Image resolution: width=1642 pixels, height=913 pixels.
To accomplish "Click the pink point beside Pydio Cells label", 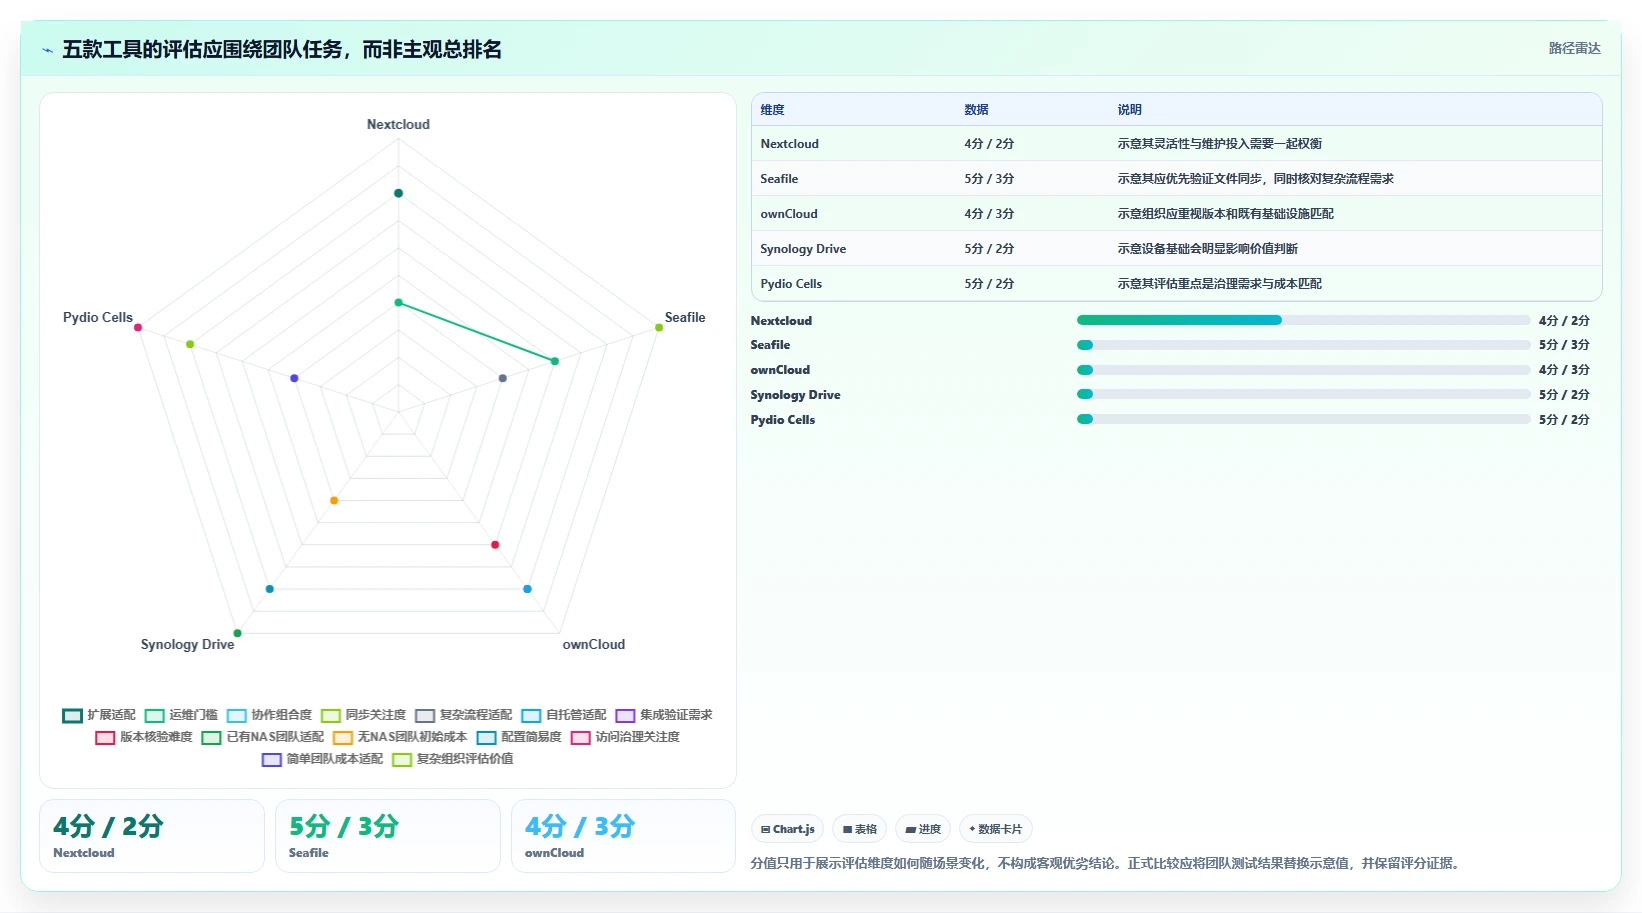I will click(x=138, y=328).
